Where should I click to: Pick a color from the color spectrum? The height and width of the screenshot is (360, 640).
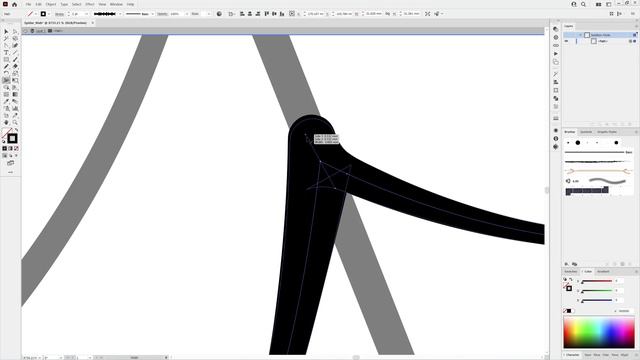click(599, 333)
